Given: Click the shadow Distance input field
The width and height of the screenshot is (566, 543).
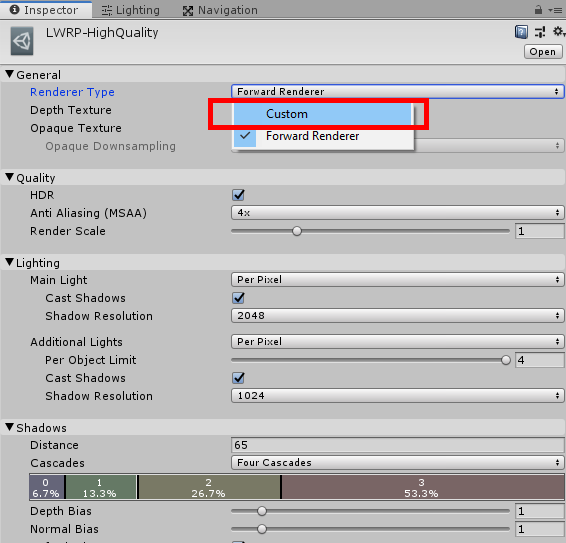Looking at the screenshot, I should [x=397, y=445].
